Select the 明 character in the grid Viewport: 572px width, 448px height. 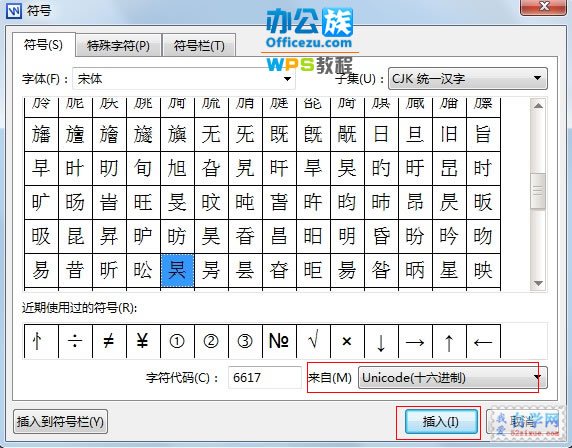pyautogui.click(x=347, y=236)
